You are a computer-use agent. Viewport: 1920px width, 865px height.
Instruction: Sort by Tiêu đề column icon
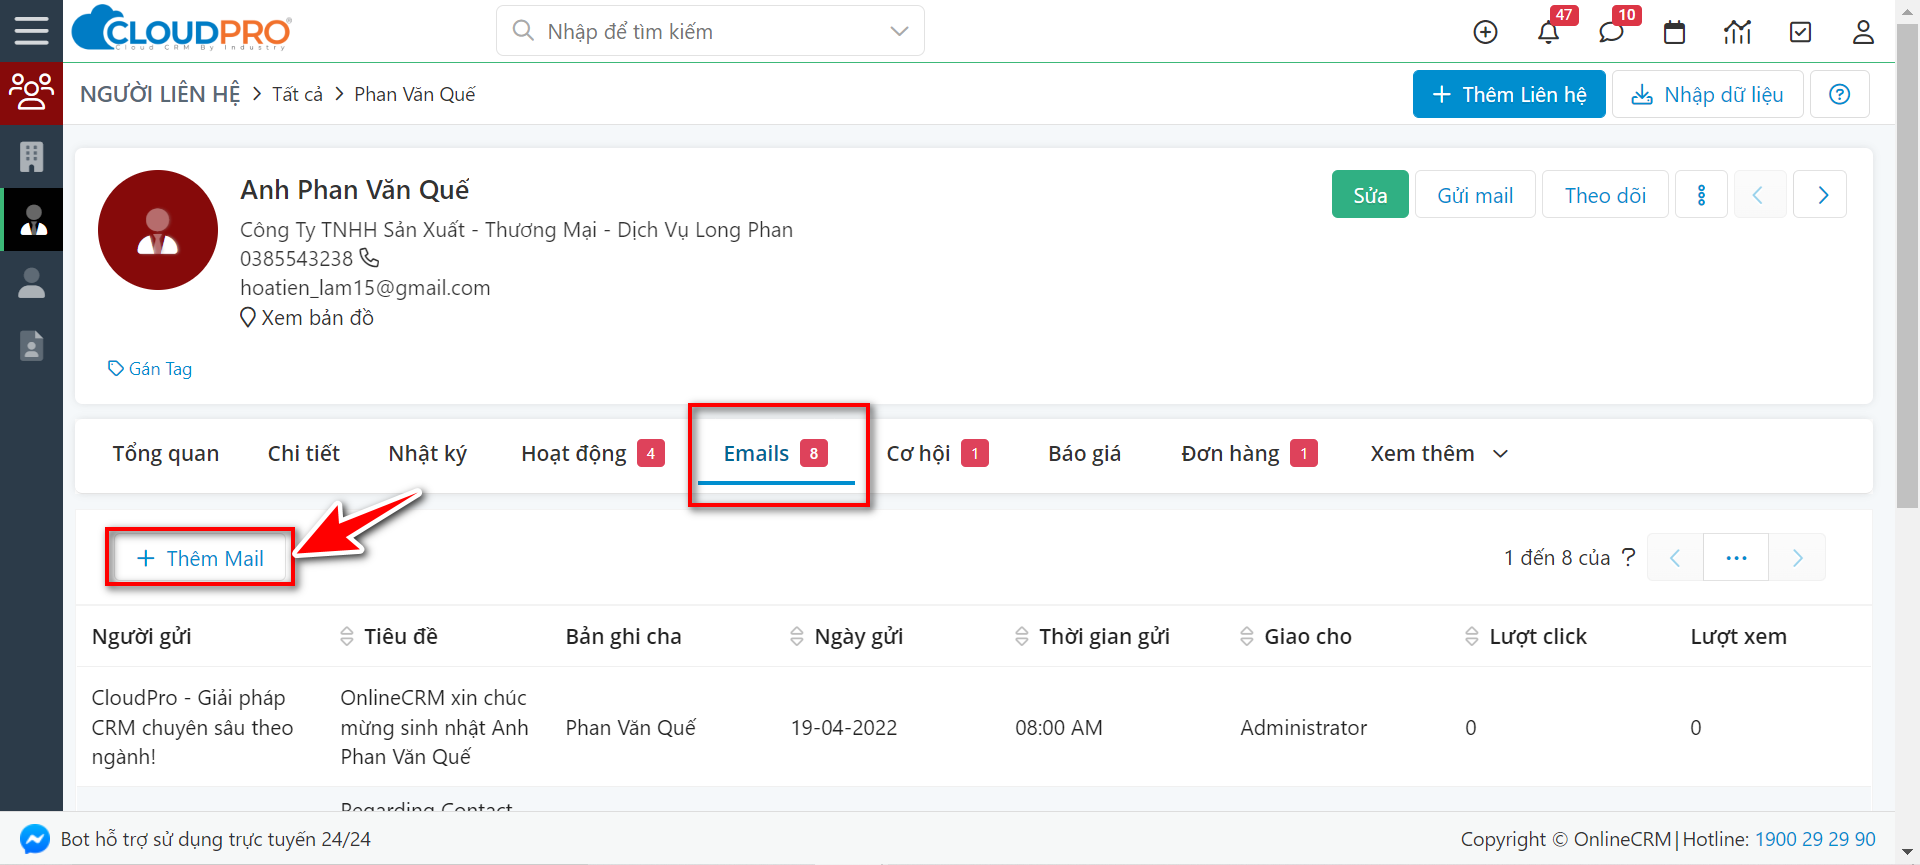[347, 637]
